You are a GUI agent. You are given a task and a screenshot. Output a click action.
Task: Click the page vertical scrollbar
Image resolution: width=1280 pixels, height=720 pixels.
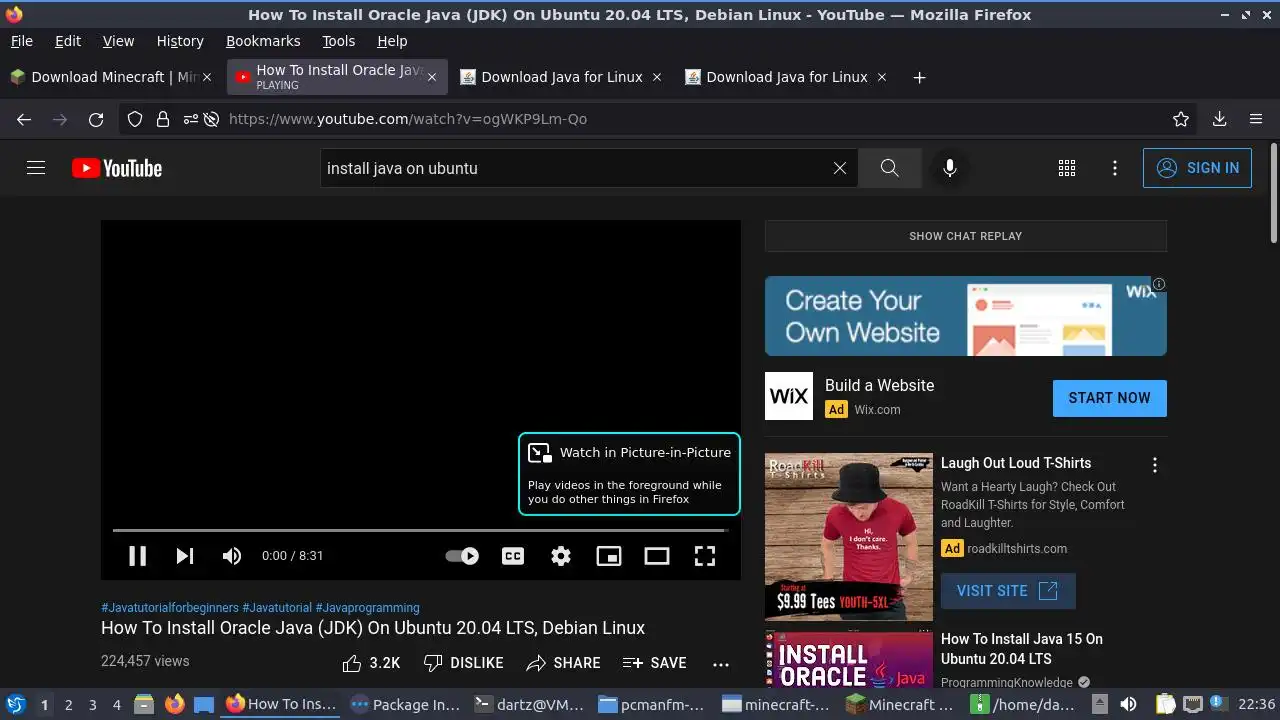[x=1273, y=193]
